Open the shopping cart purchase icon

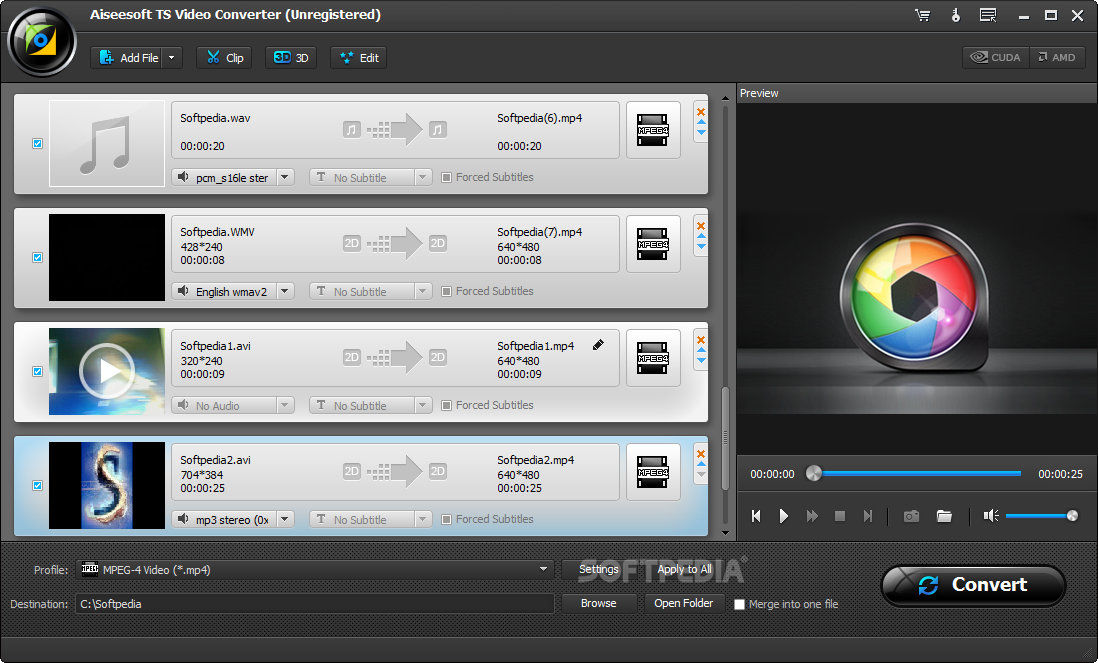pos(923,15)
